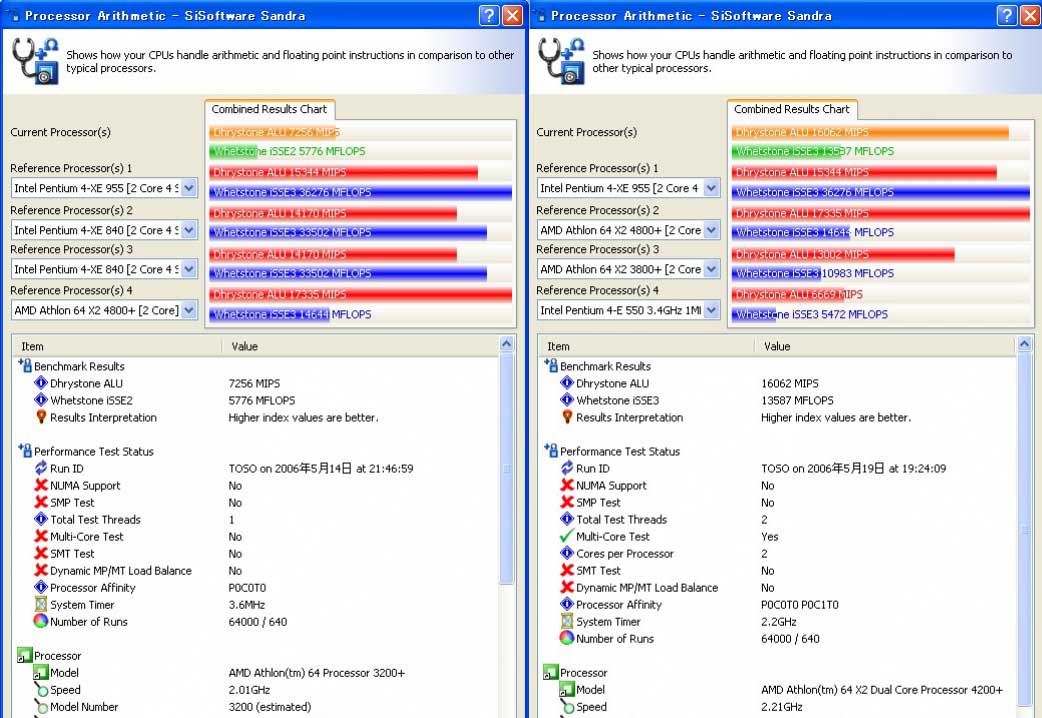
Task: Open Reference Processor 3 dropdown in right window
Action: point(711,269)
